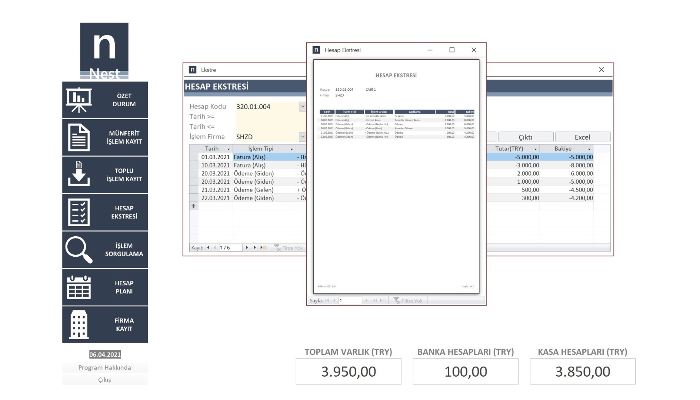Open the İşlem Tipi column filter arrow
The width and height of the screenshot is (700, 400).
click(292, 149)
